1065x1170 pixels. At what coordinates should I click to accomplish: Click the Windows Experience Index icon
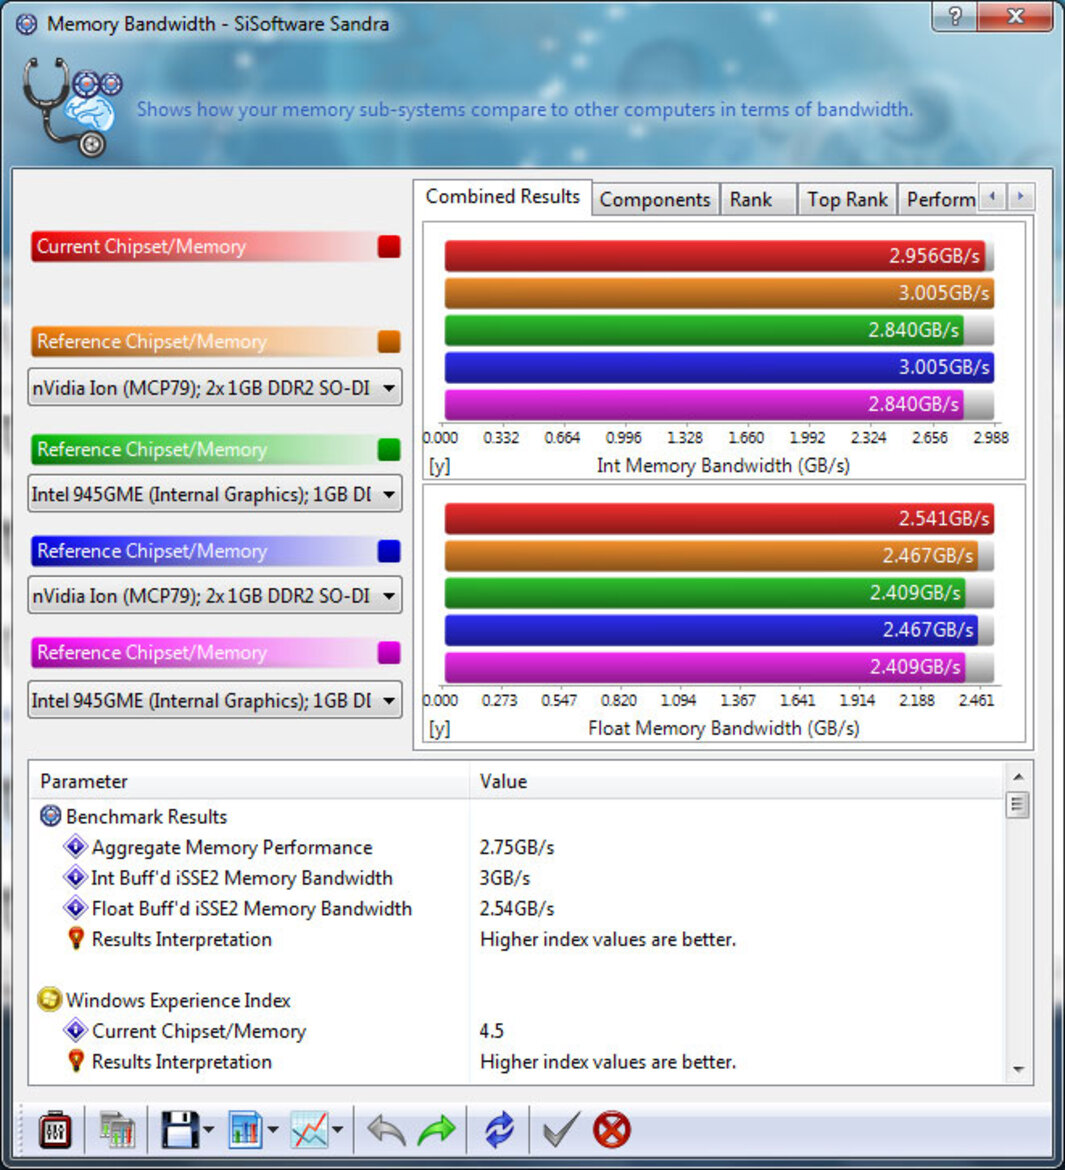click(x=49, y=1000)
